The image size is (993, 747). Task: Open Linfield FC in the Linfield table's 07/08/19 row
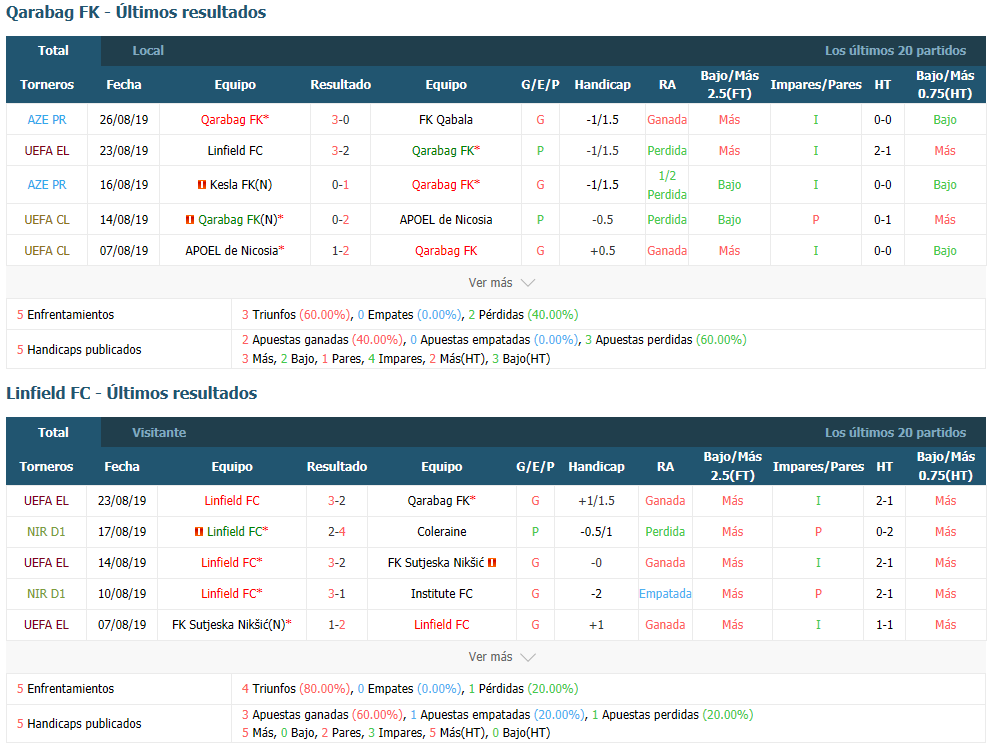point(441,625)
